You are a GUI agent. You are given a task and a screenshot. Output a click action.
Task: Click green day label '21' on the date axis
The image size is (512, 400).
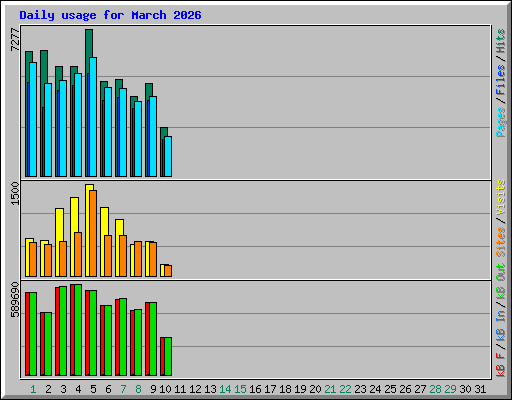[330, 389]
